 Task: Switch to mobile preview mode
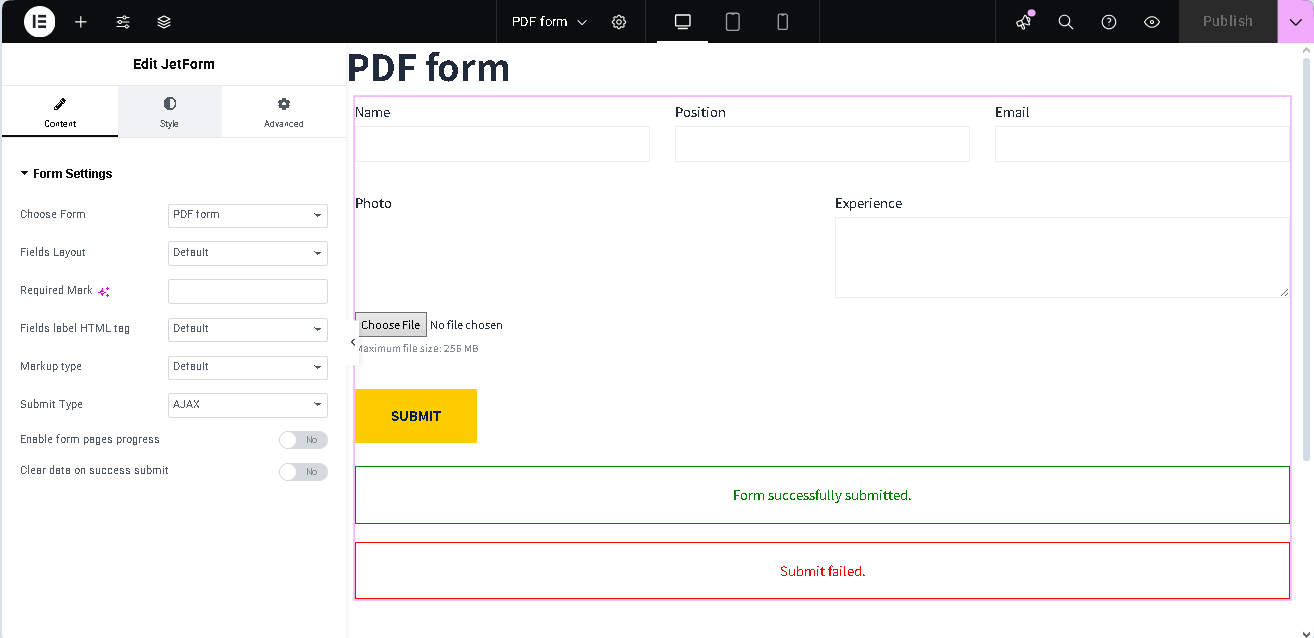pos(783,21)
